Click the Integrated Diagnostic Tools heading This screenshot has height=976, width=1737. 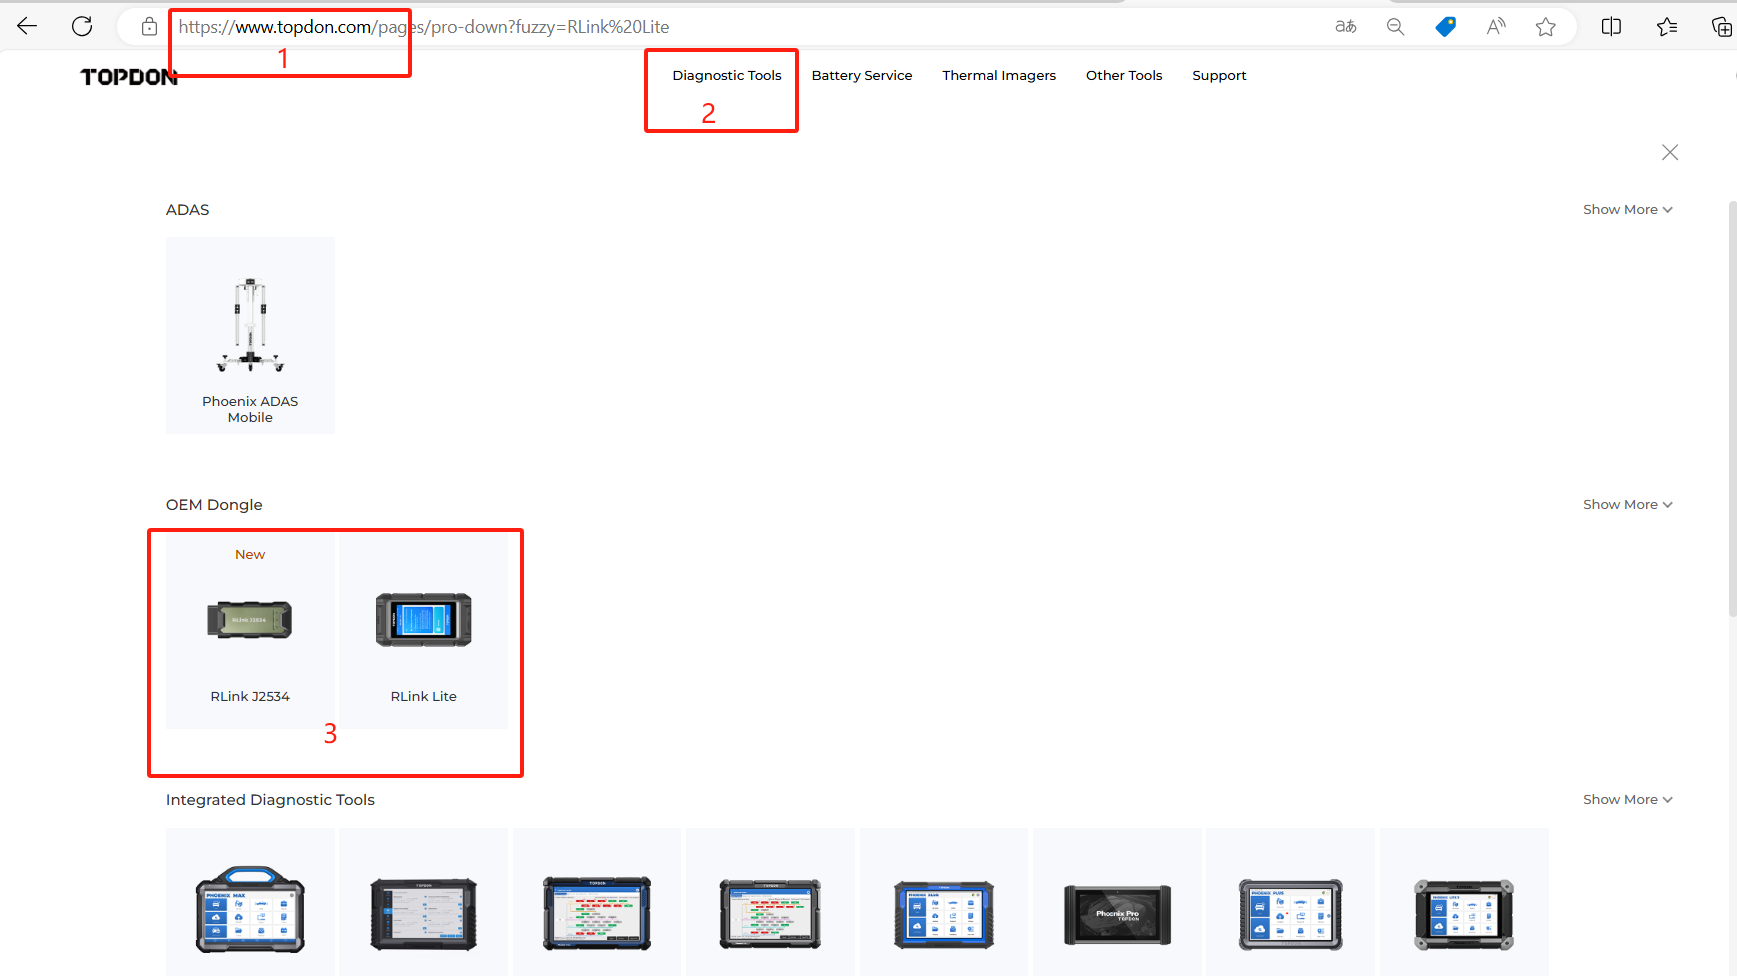click(270, 799)
